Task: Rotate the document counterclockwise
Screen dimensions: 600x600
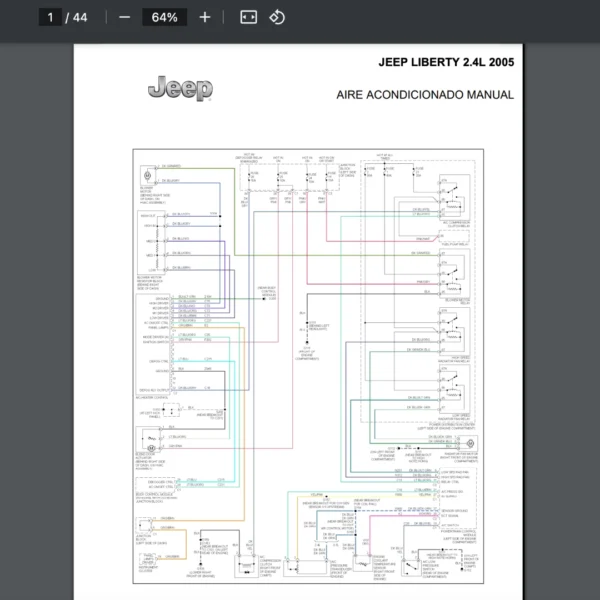Action: (278, 17)
